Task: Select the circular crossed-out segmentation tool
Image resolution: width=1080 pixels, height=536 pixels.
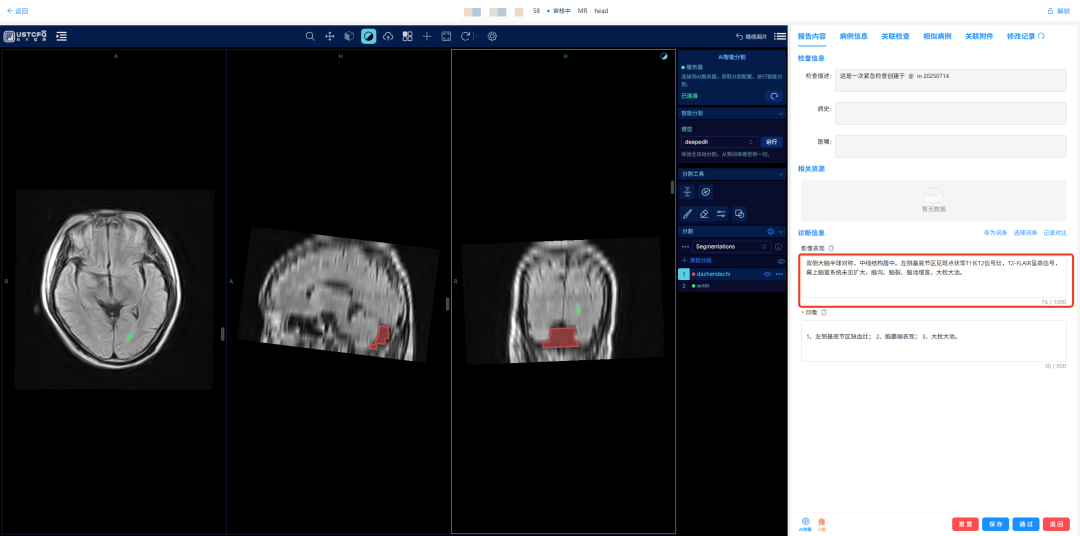Action: [x=705, y=192]
